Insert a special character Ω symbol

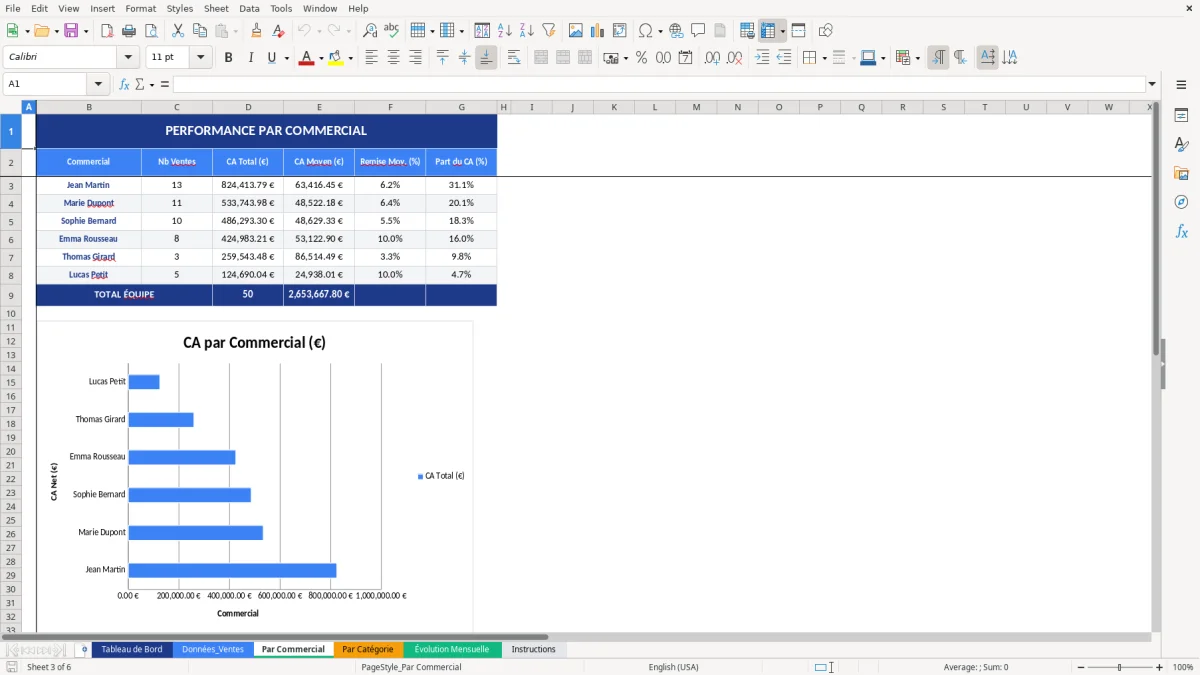(646, 30)
